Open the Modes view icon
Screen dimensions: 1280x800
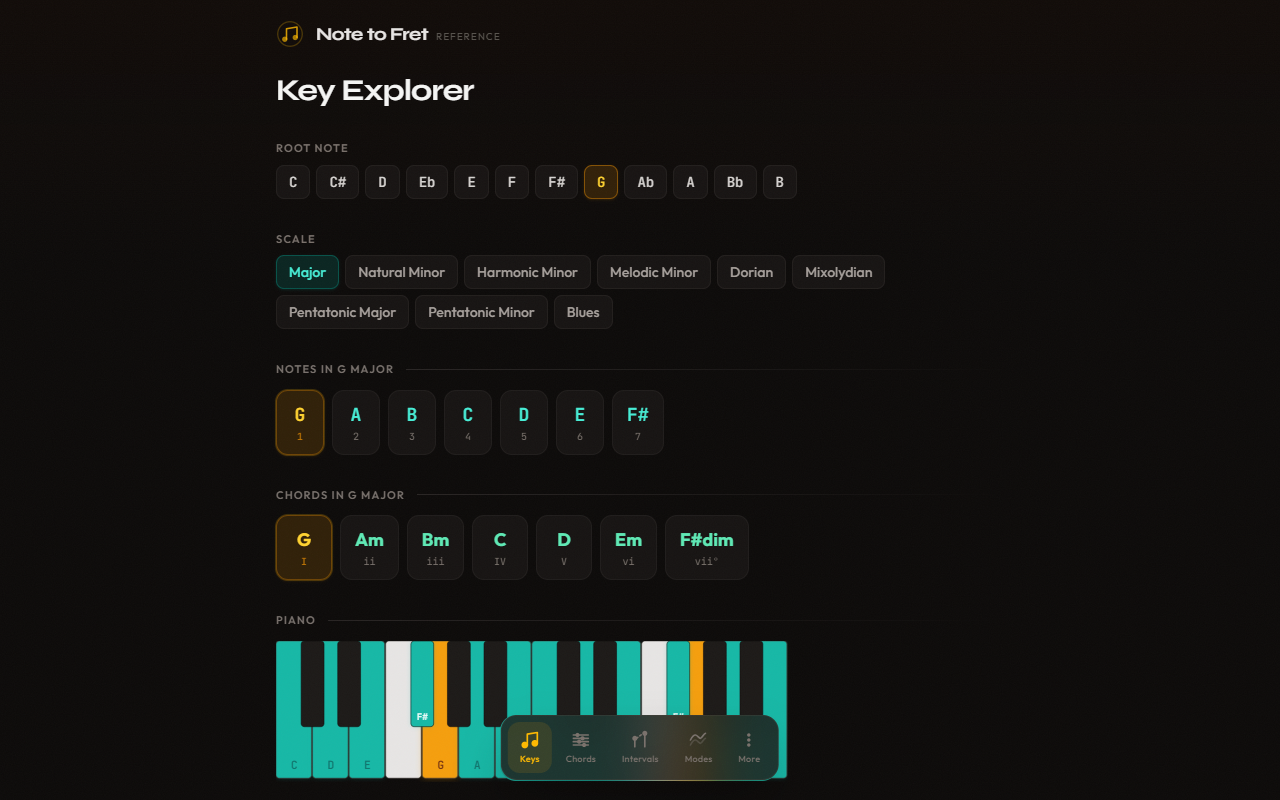697,746
